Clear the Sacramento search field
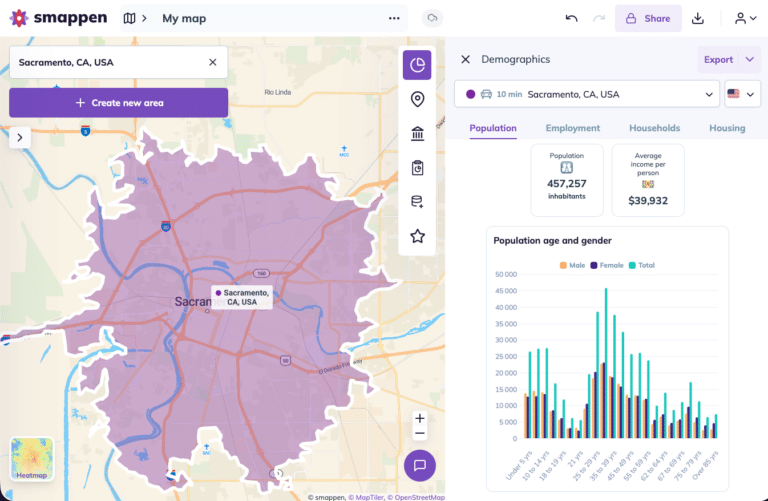This screenshot has height=501, width=768. [x=213, y=62]
